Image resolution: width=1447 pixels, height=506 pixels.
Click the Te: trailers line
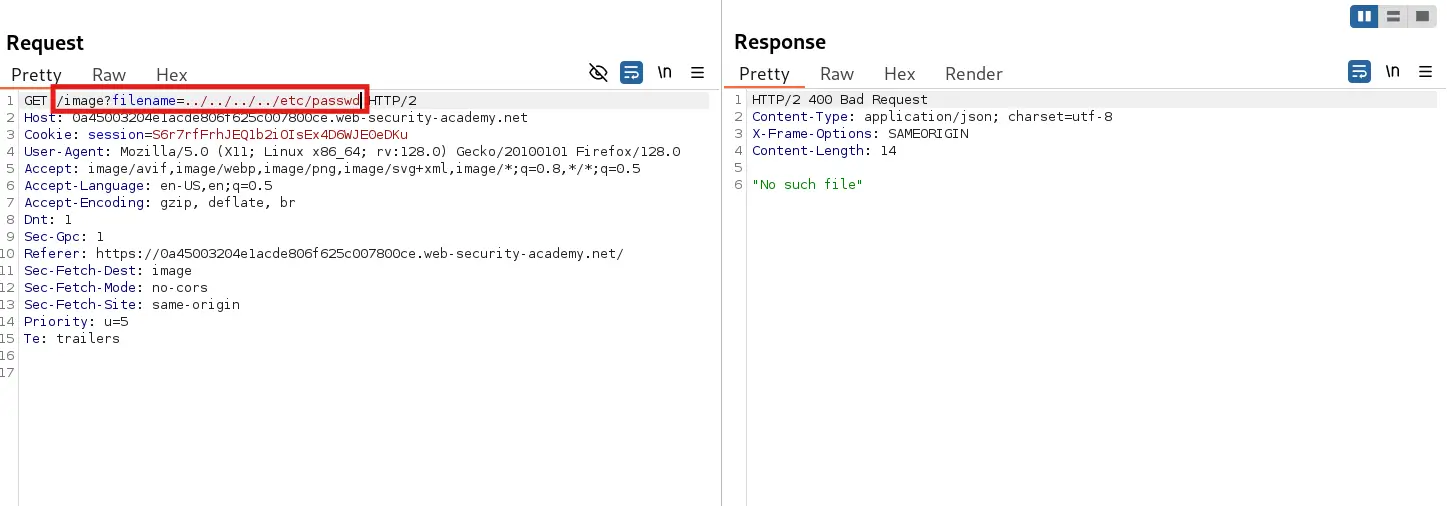pos(72,339)
